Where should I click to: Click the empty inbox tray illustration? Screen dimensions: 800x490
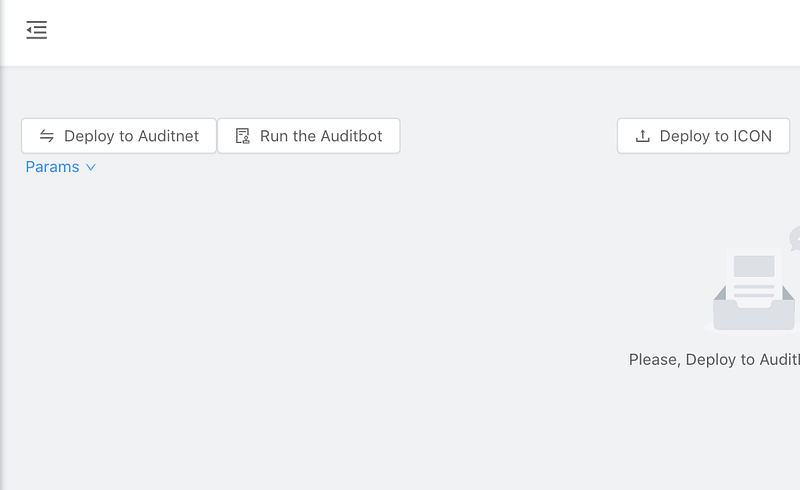coord(752,291)
